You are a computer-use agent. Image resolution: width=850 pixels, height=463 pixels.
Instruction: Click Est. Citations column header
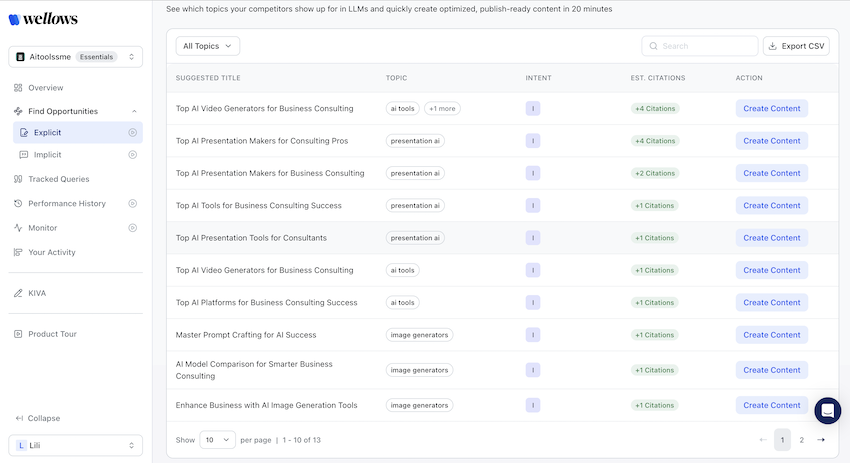coord(658,78)
